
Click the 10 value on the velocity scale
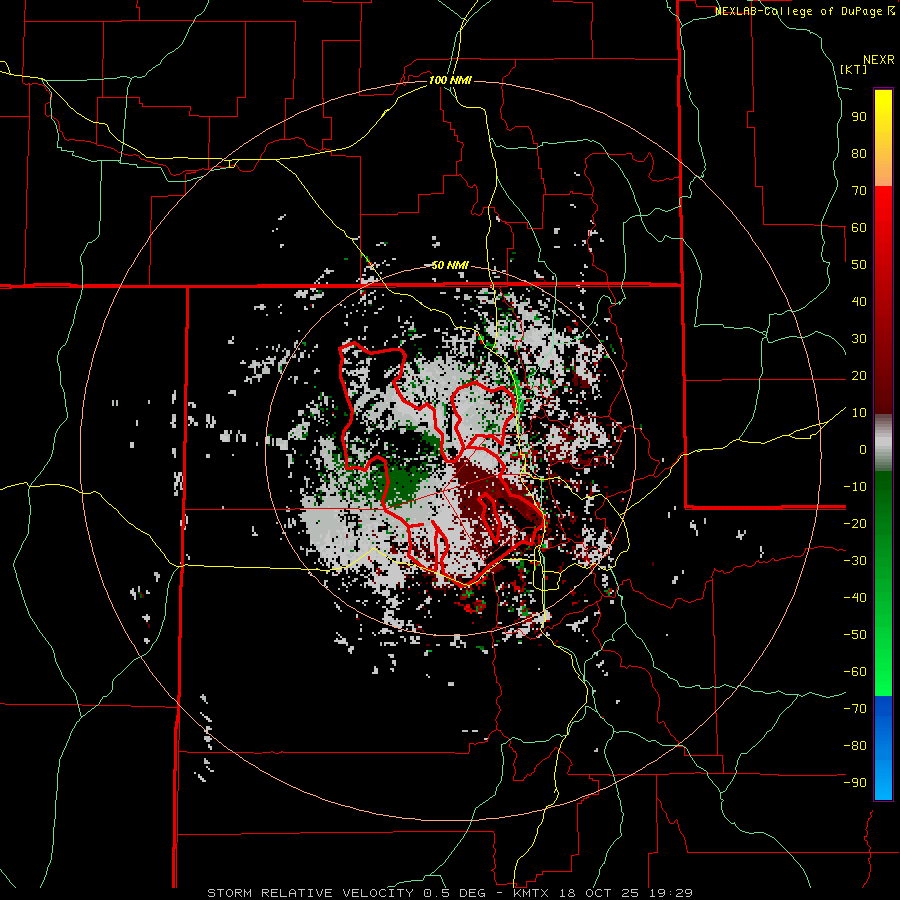[859, 413]
